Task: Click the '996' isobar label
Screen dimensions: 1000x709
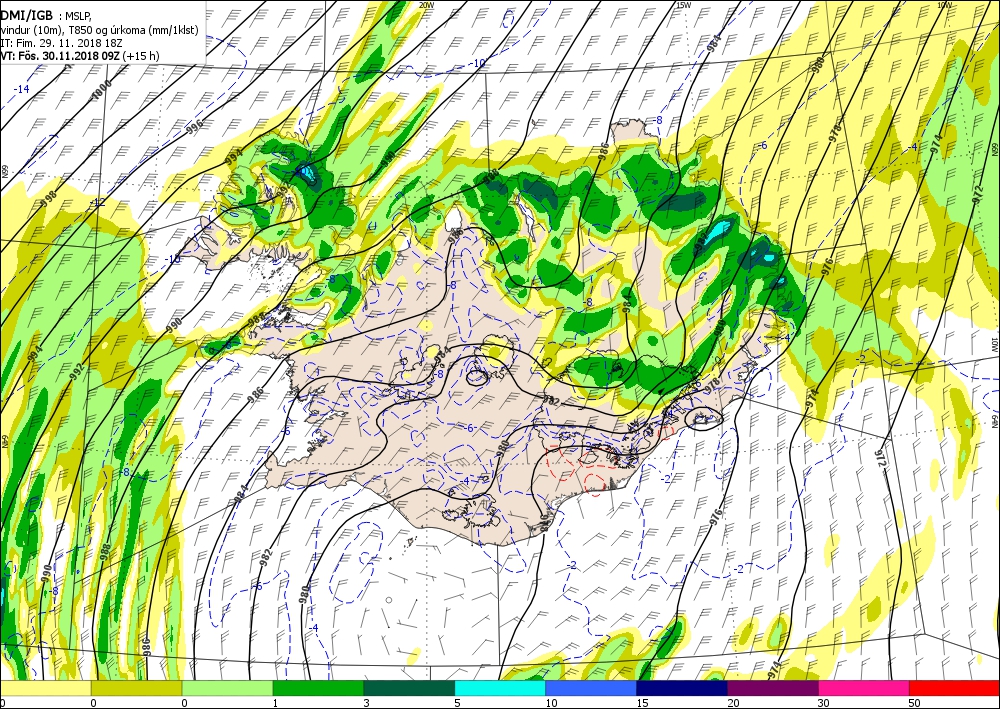Action: (195, 126)
